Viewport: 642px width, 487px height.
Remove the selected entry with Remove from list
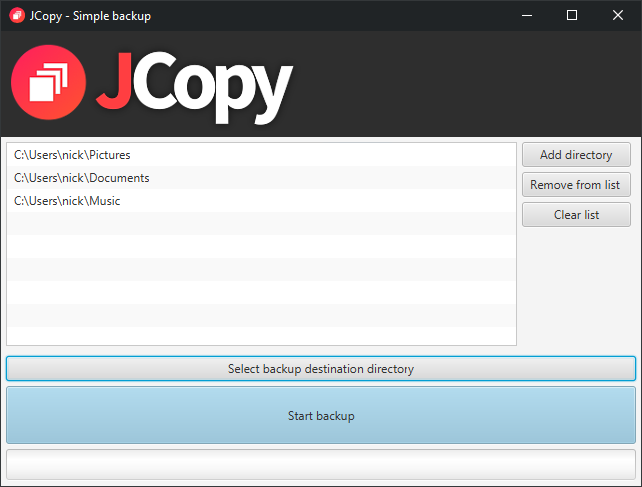tap(576, 185)
